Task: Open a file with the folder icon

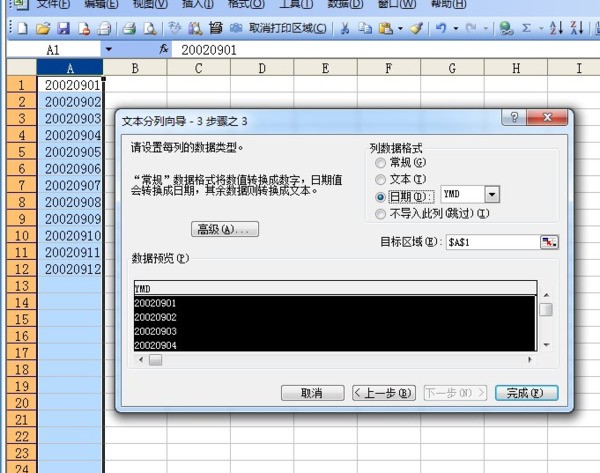Action: click(x=43, y=28)
